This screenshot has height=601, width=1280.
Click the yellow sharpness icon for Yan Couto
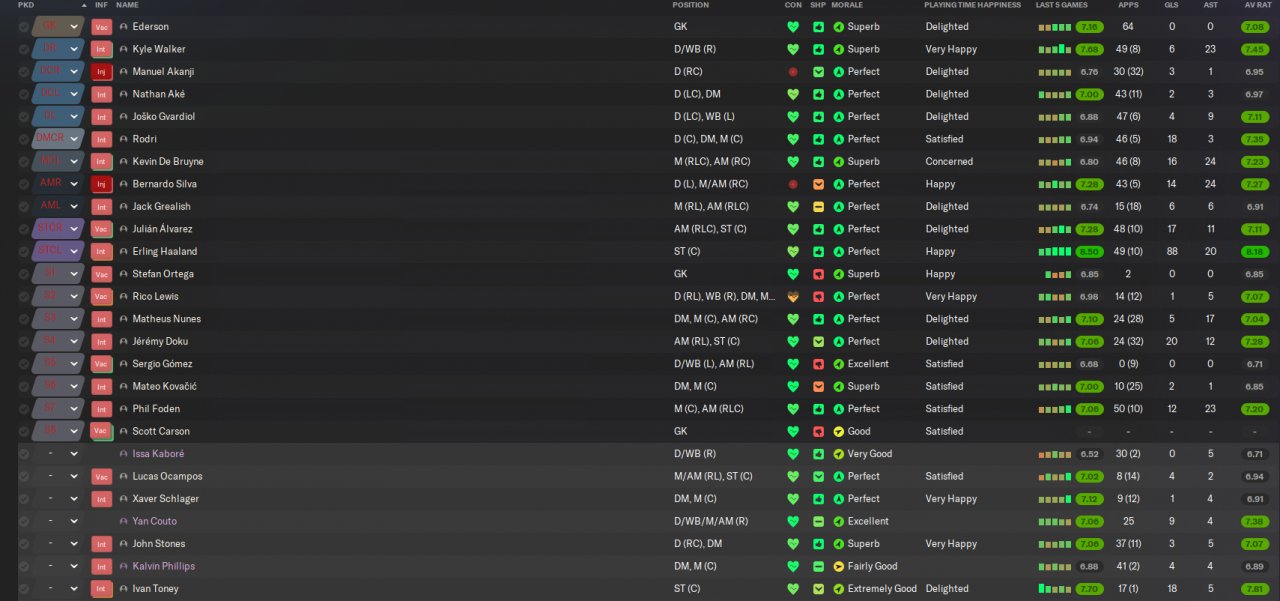[x=818, y=522]
